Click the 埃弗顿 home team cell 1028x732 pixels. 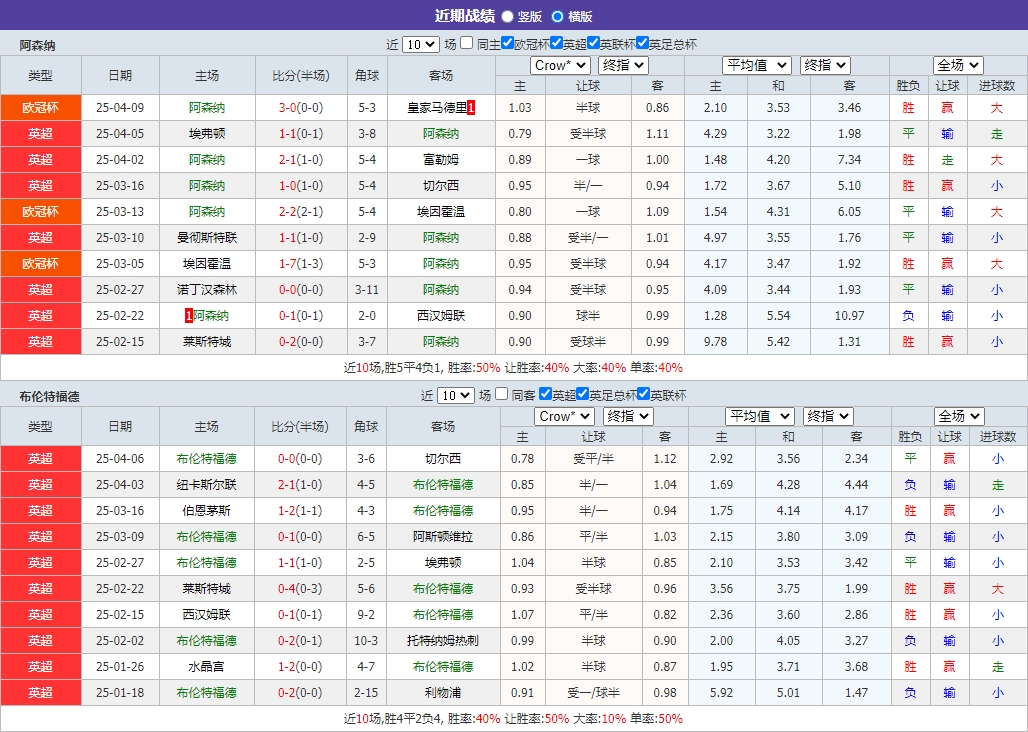tap(207, 133)
